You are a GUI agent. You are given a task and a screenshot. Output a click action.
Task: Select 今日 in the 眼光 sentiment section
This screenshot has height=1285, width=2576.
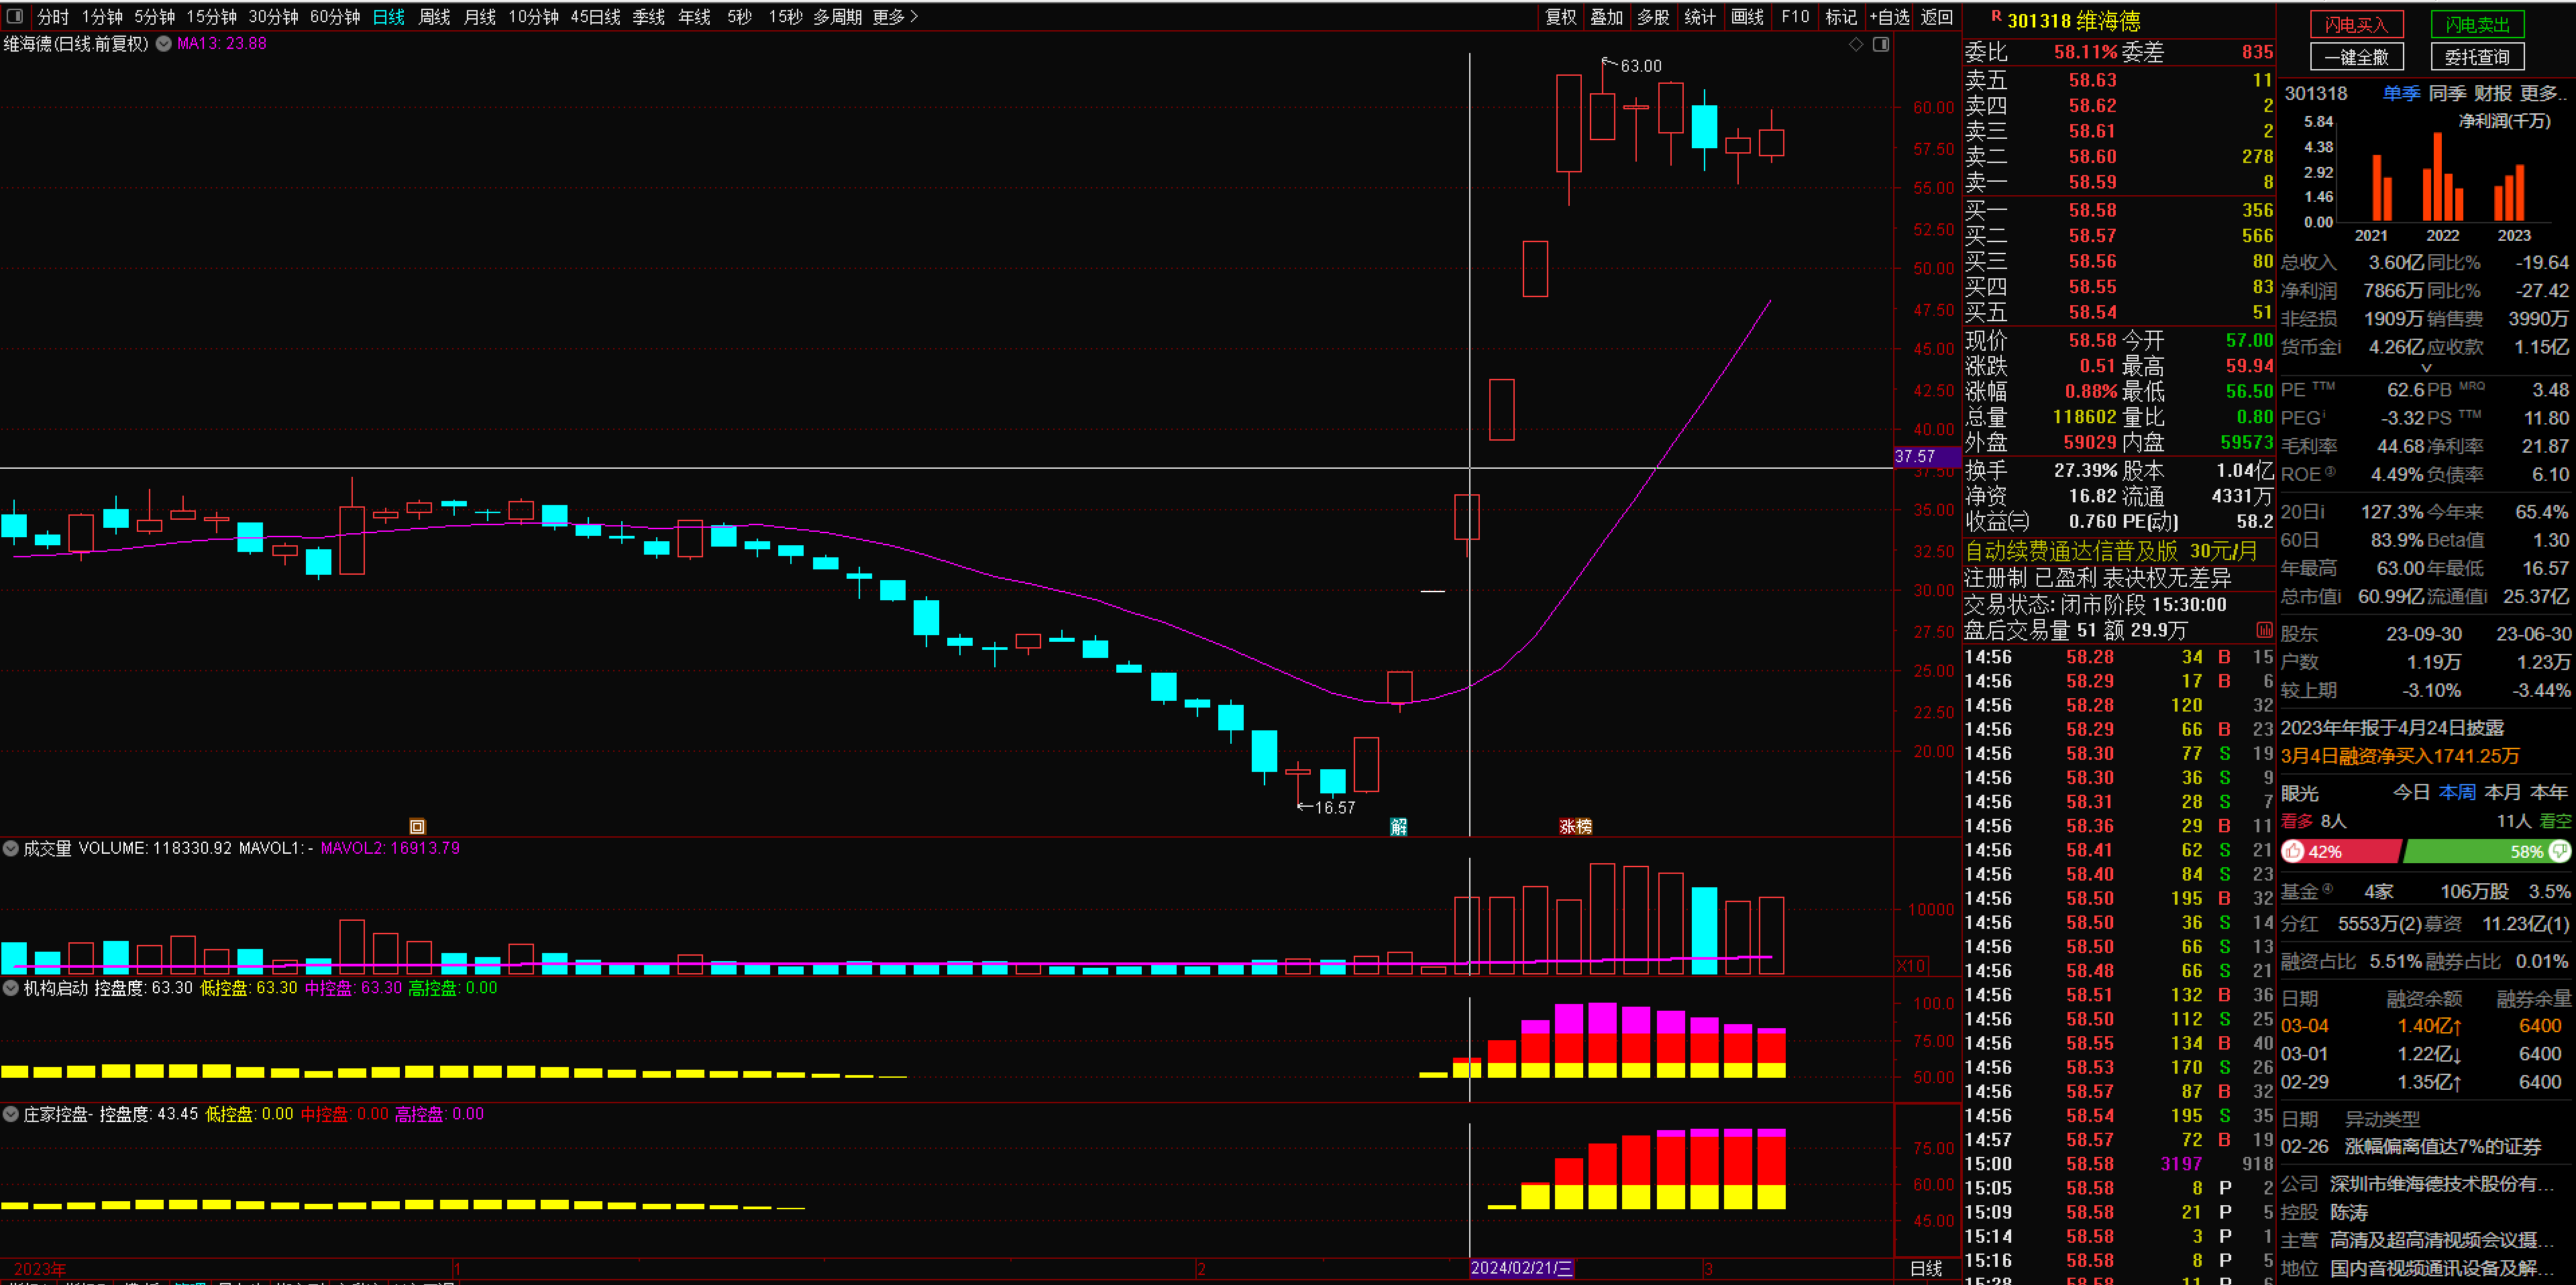pos(2411,792)
